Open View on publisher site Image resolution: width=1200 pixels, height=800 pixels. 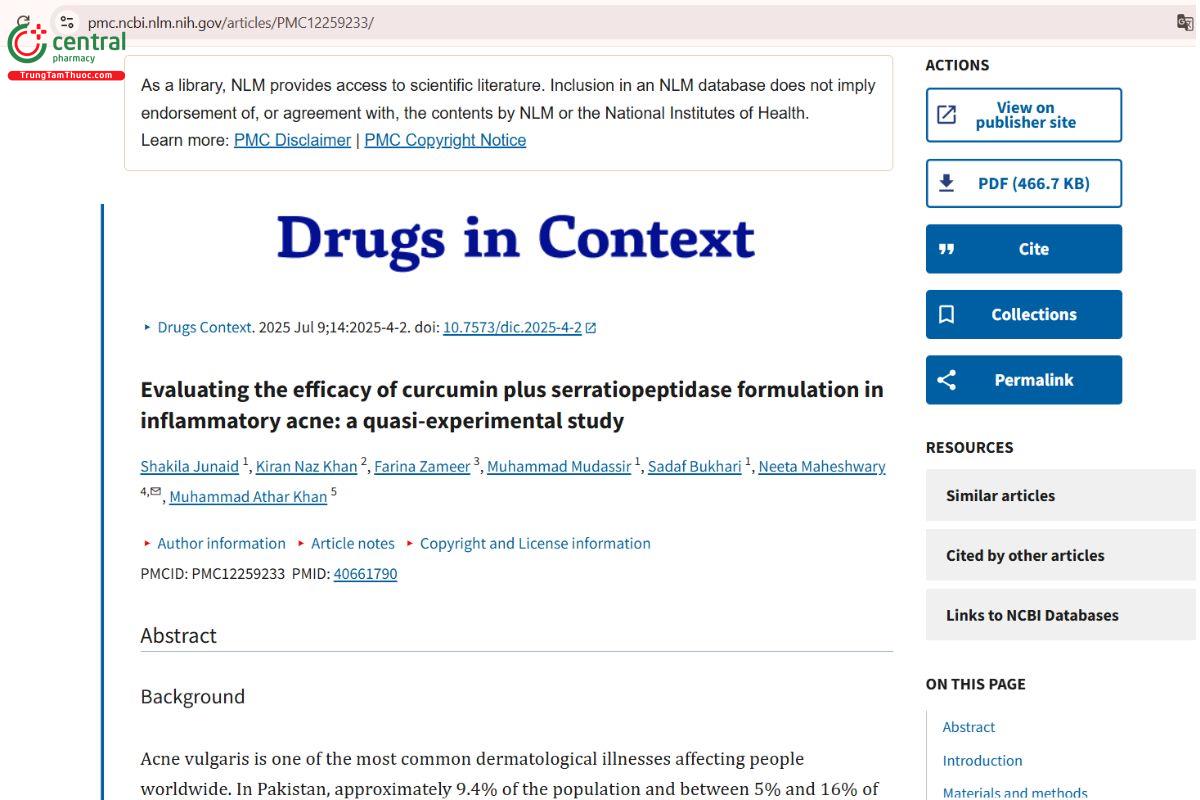[1023, 115]
